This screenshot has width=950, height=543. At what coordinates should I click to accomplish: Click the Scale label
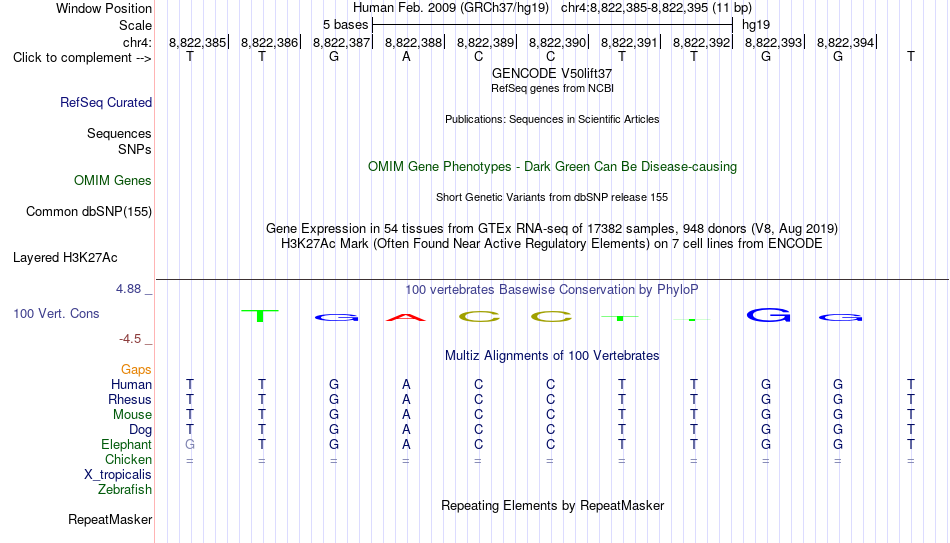click(x=135, y=25)
